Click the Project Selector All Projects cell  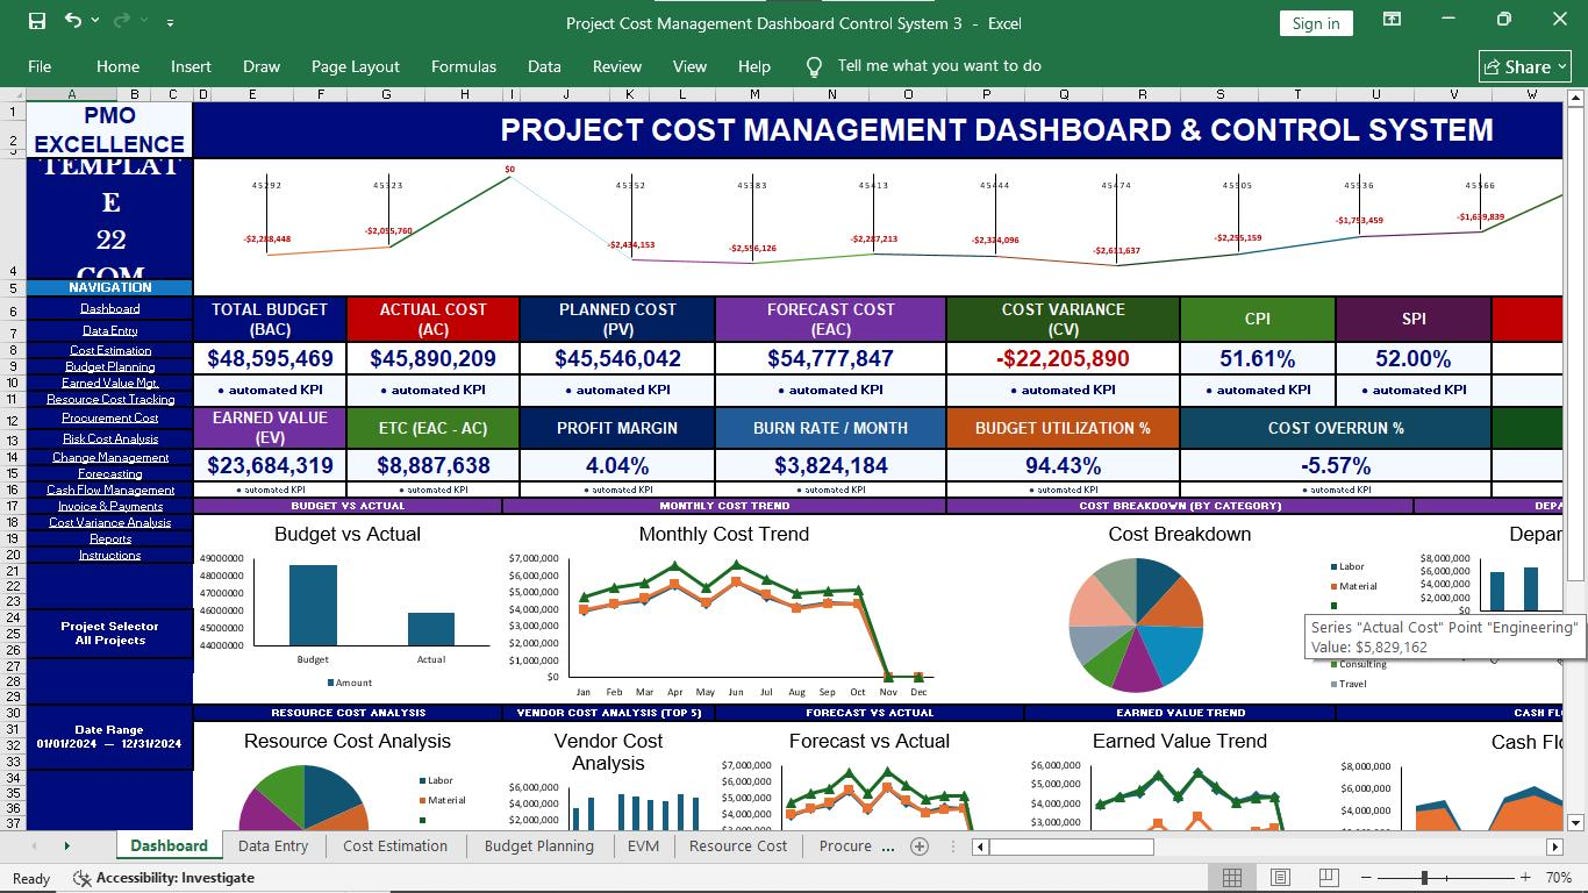click(110, 633)
